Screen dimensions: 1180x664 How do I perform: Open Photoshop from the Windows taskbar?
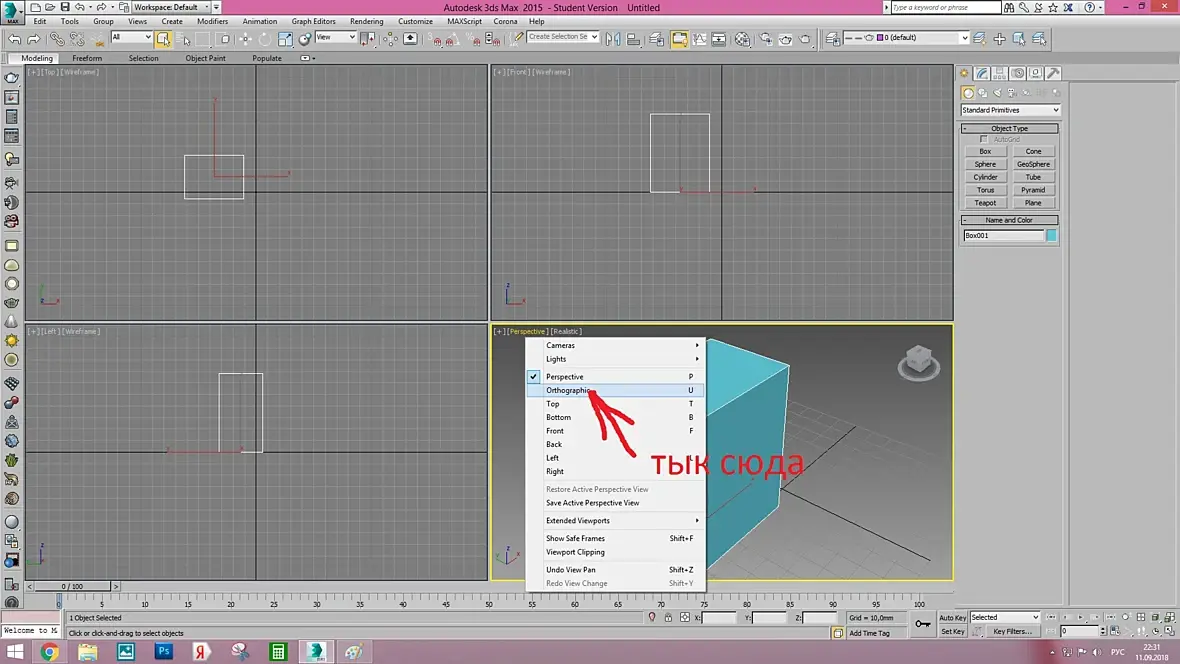[164, 652]
